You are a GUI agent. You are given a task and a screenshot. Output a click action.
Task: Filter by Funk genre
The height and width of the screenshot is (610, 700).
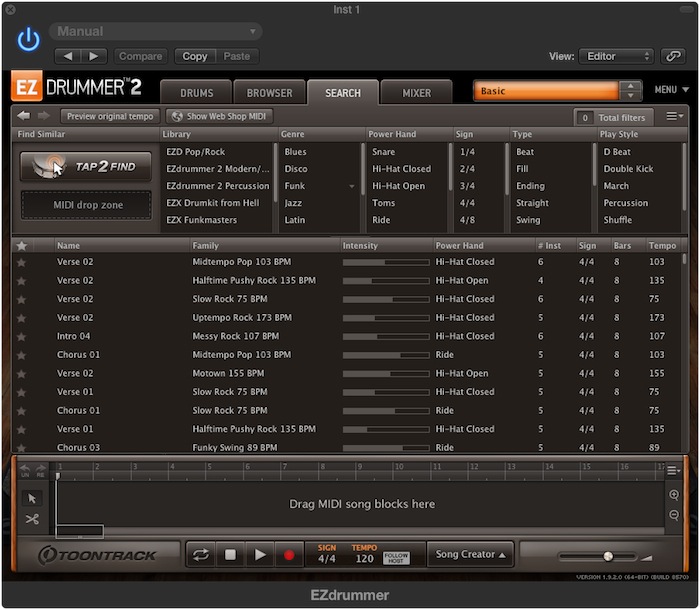tap(295, 186)
